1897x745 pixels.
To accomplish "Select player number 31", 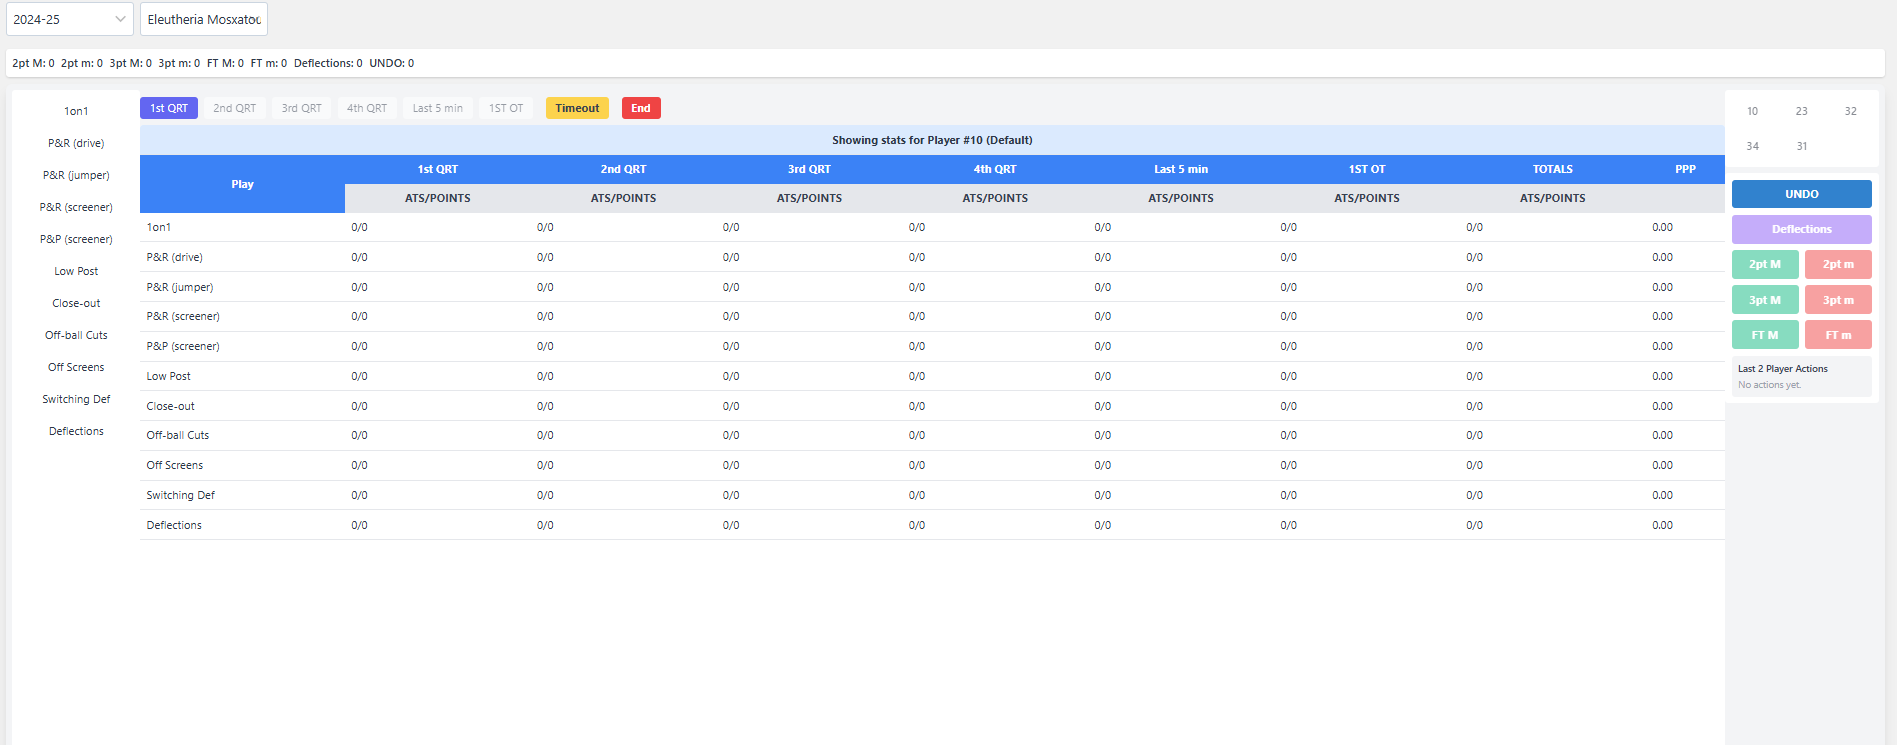I will click(1801, 146).
